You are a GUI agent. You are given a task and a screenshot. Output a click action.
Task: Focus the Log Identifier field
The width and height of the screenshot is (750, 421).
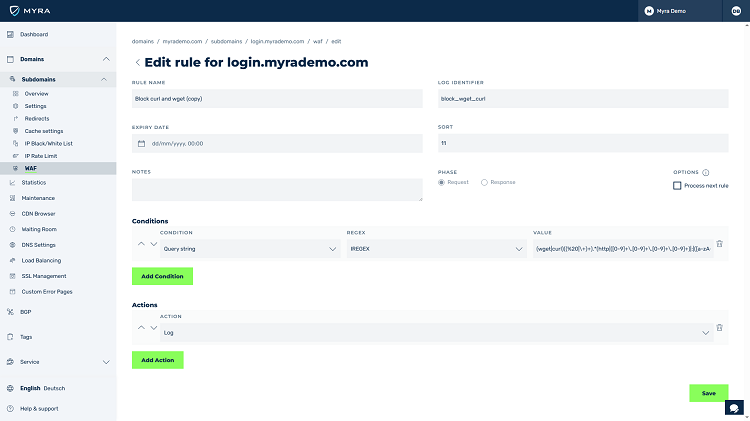coord(583,99)
